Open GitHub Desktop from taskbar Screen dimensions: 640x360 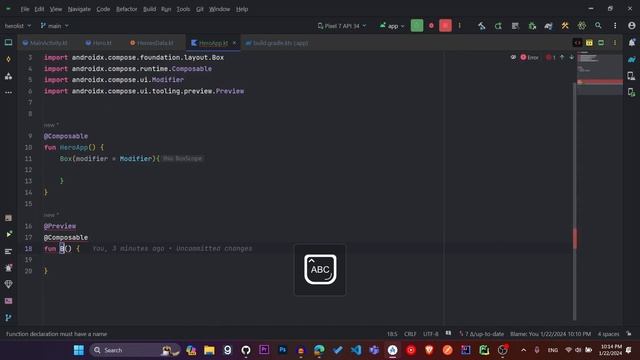(x=246, y=350)
